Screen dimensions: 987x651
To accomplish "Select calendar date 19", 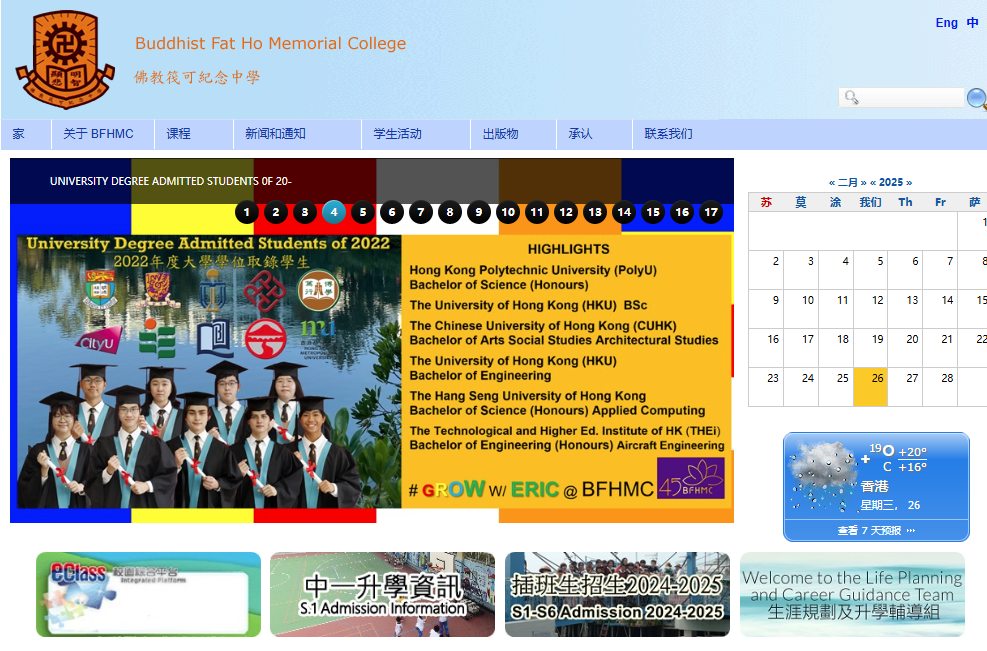I will click(x=871, y=348).
